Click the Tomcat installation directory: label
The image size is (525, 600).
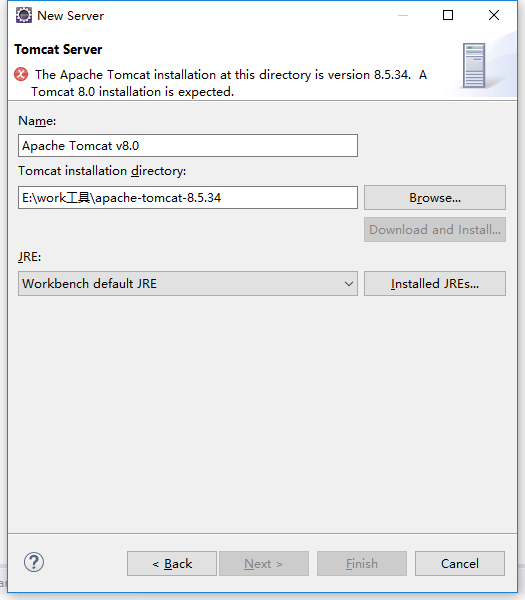102,171
